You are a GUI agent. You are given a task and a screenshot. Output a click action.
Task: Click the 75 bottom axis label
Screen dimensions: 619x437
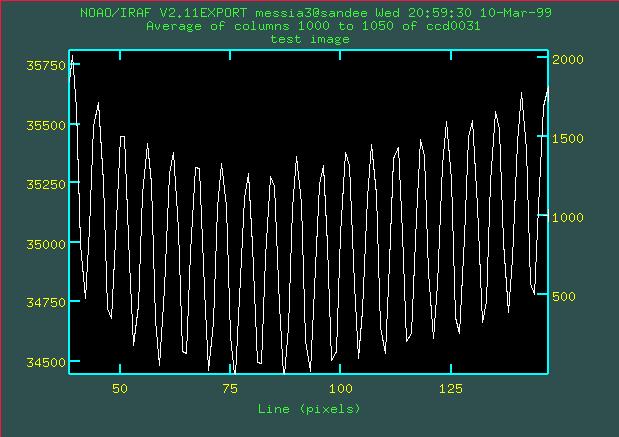[230, 389]
